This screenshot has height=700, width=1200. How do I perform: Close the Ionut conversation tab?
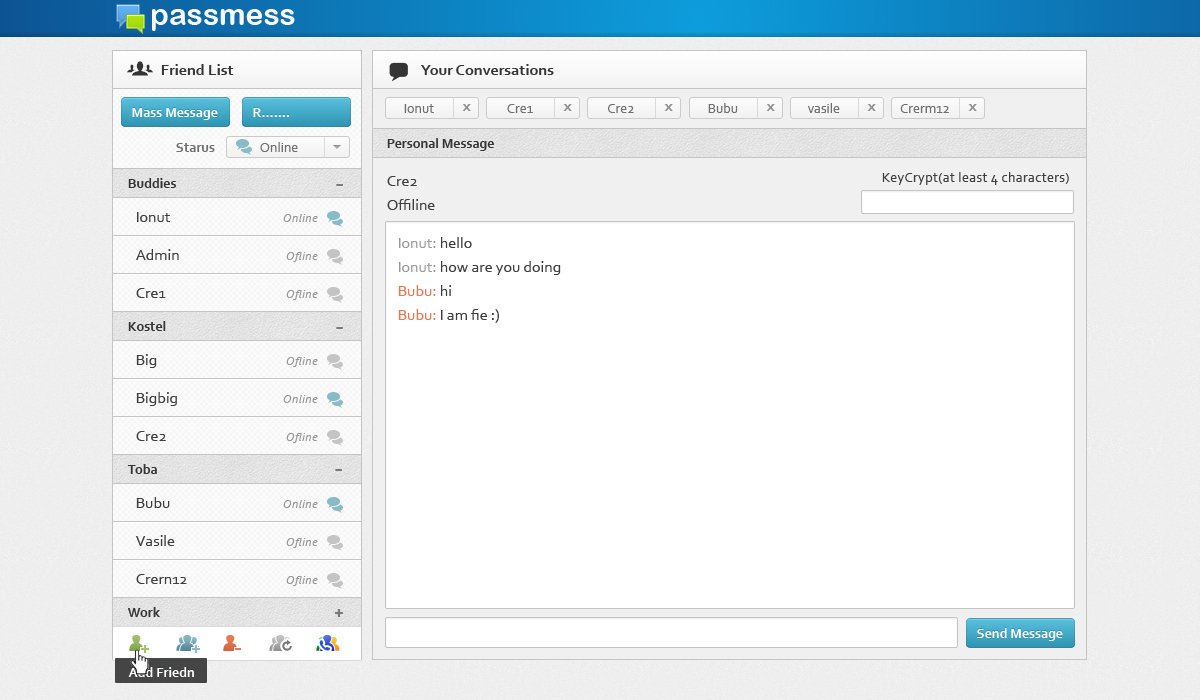pyautogui.click(x=466, y=108)
